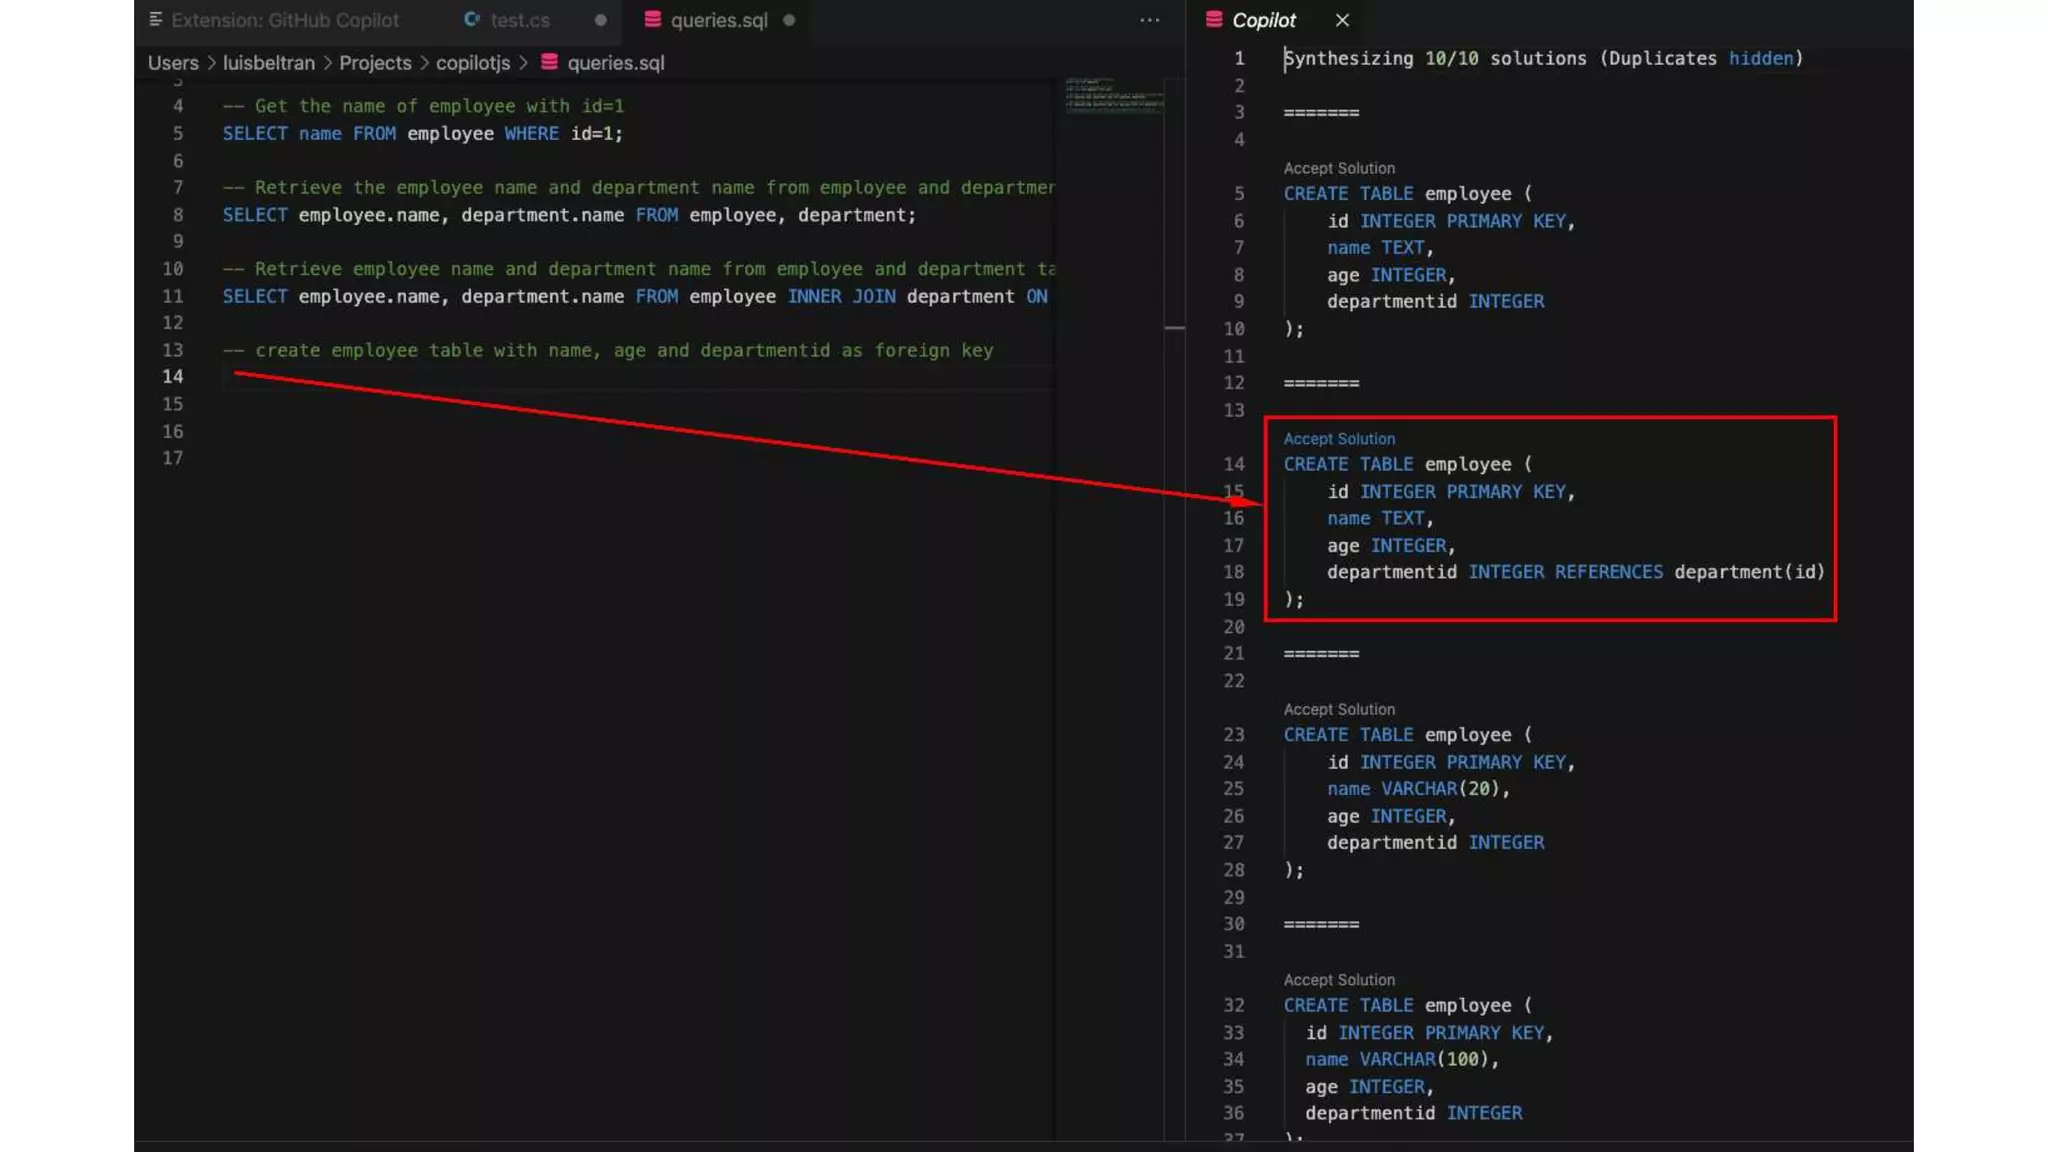The image size is (2048, 1152).
Task: Open the copilotjs breadcrumb folder
Action: pyautogui.click(x=472, y=62)
